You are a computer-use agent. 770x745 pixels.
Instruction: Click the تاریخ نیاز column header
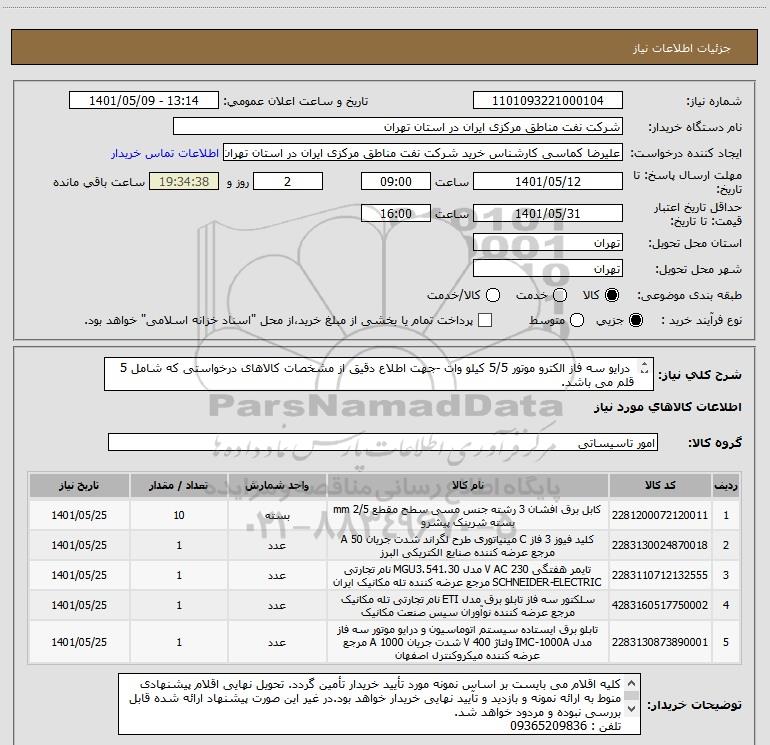coord(79,486)
